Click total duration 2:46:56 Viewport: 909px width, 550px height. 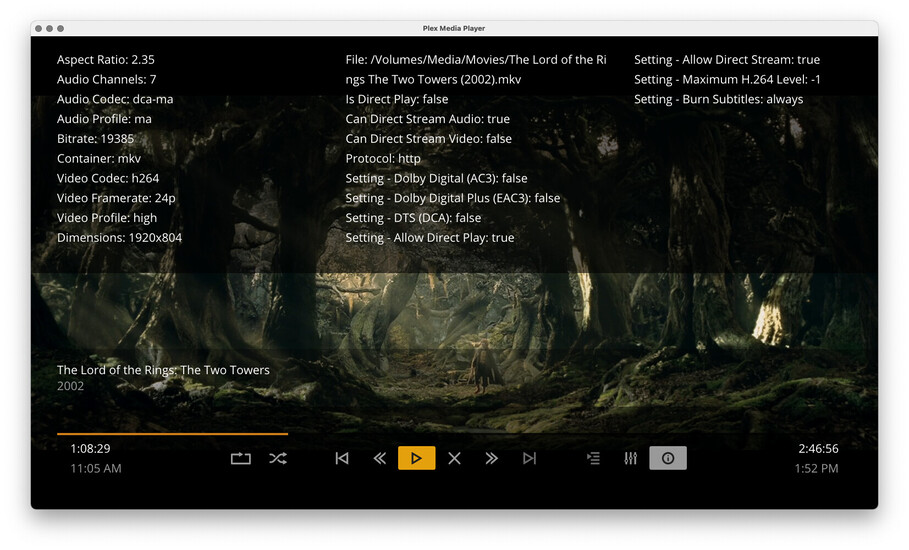tap(818, 449)
